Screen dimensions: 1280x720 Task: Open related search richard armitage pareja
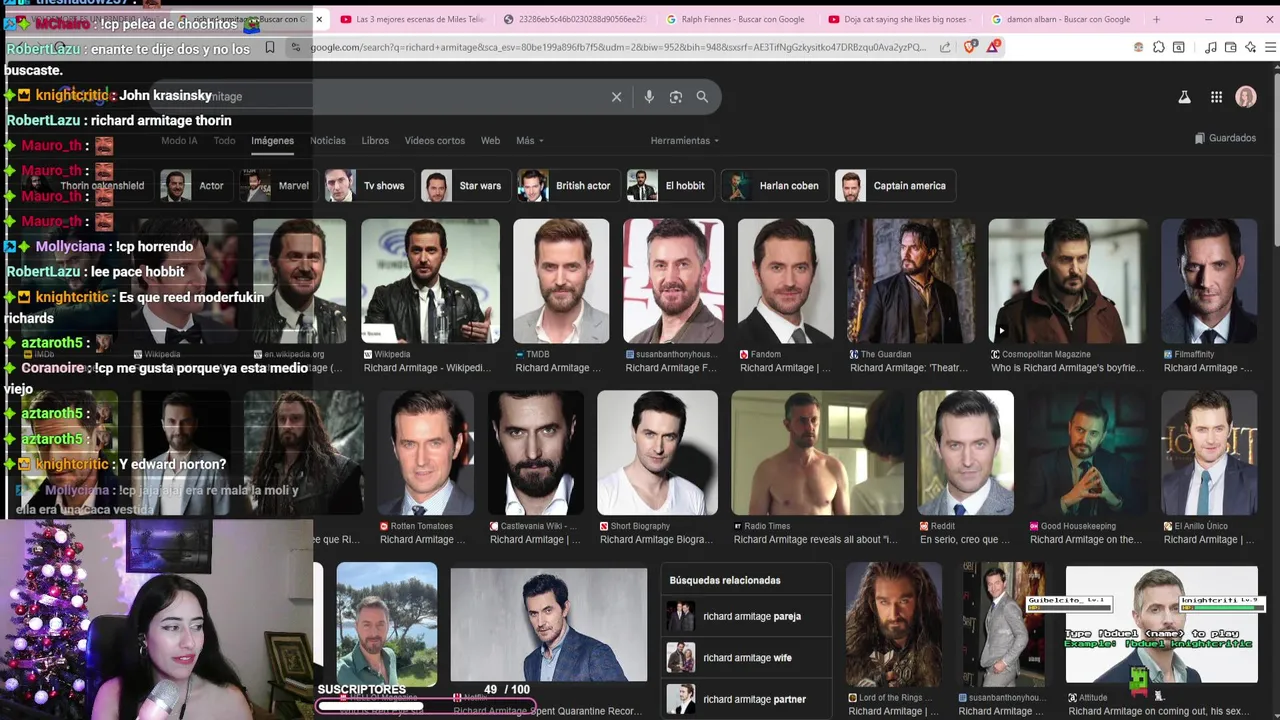point(746,617)
